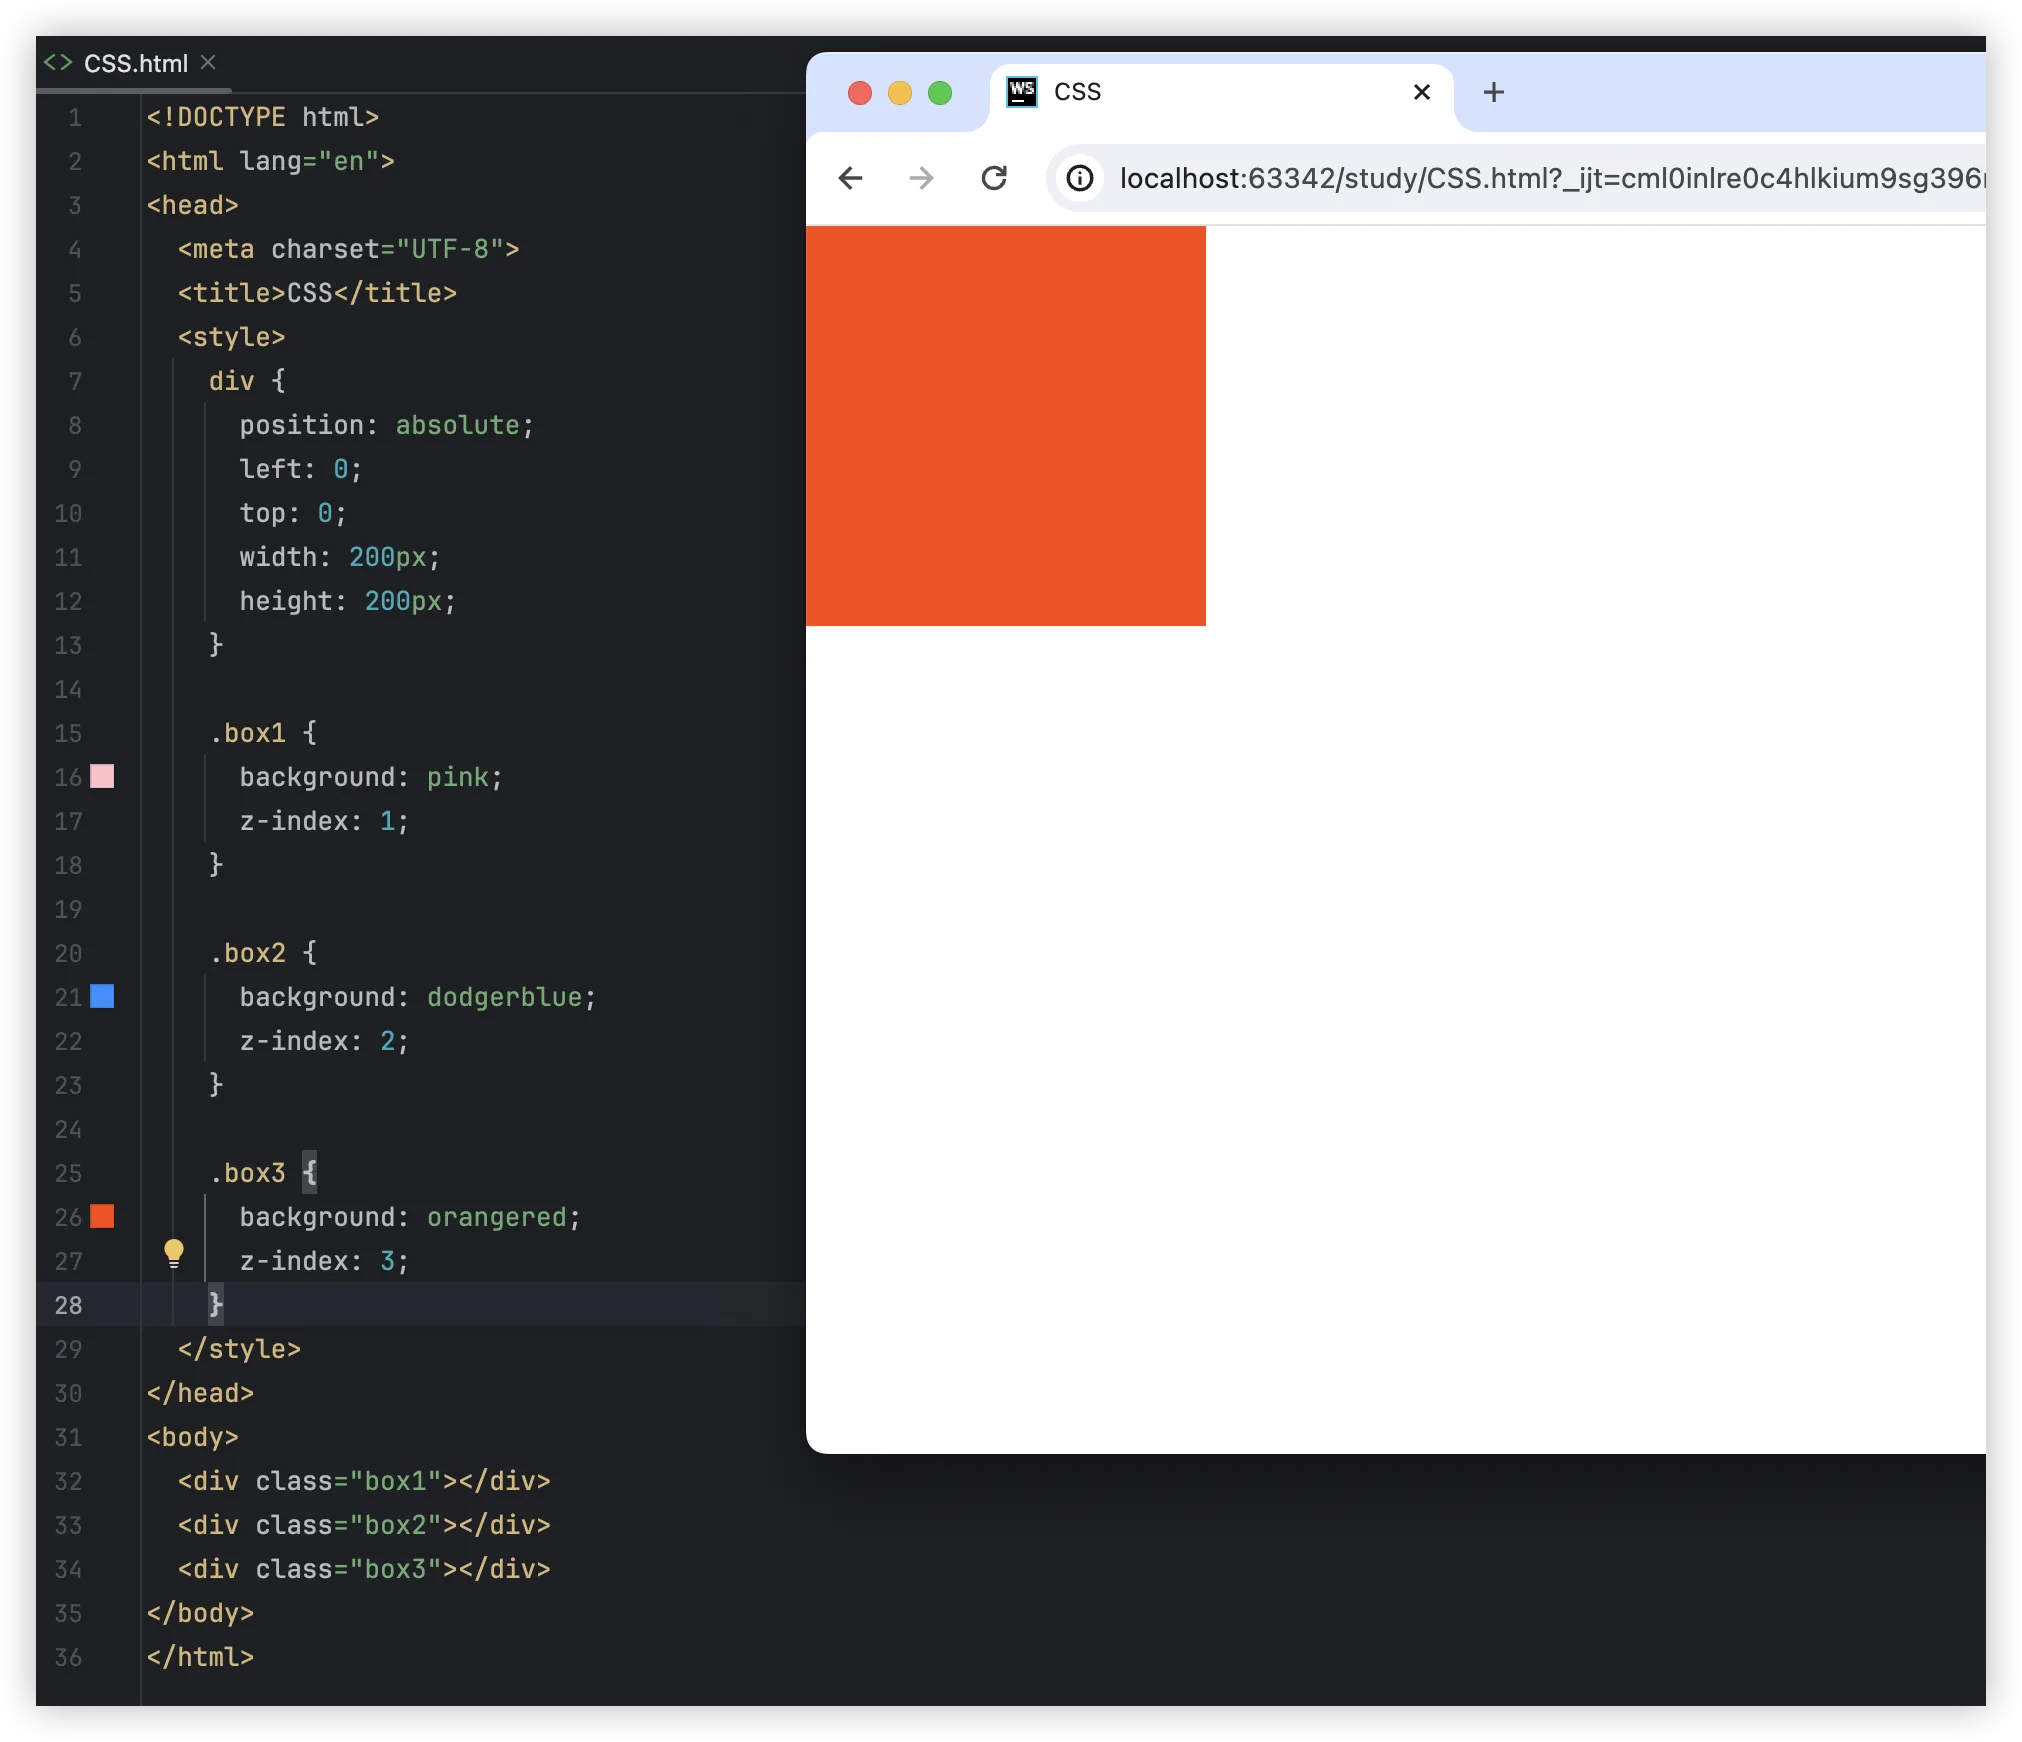The height and width of the screenshot is (1742, 2022).
Task: Close the CSS browser tab
Action: tap(1421, 92)
